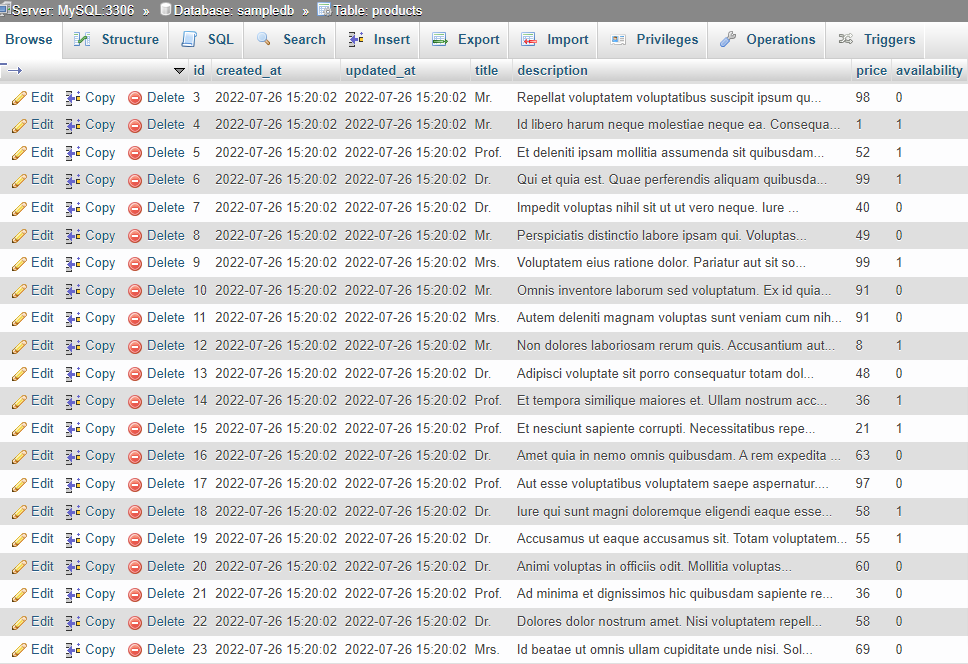The width and height of the screenshot is (968, 664).
Task: Click the server icon in the breadcrumb
Action: [10, 8]
